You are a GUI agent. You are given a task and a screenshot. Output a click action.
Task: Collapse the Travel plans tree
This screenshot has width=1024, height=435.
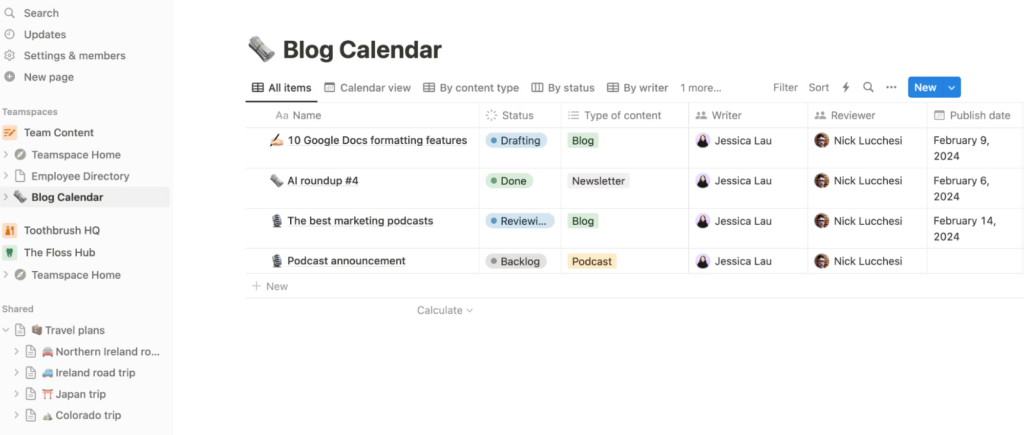point(6,330)
